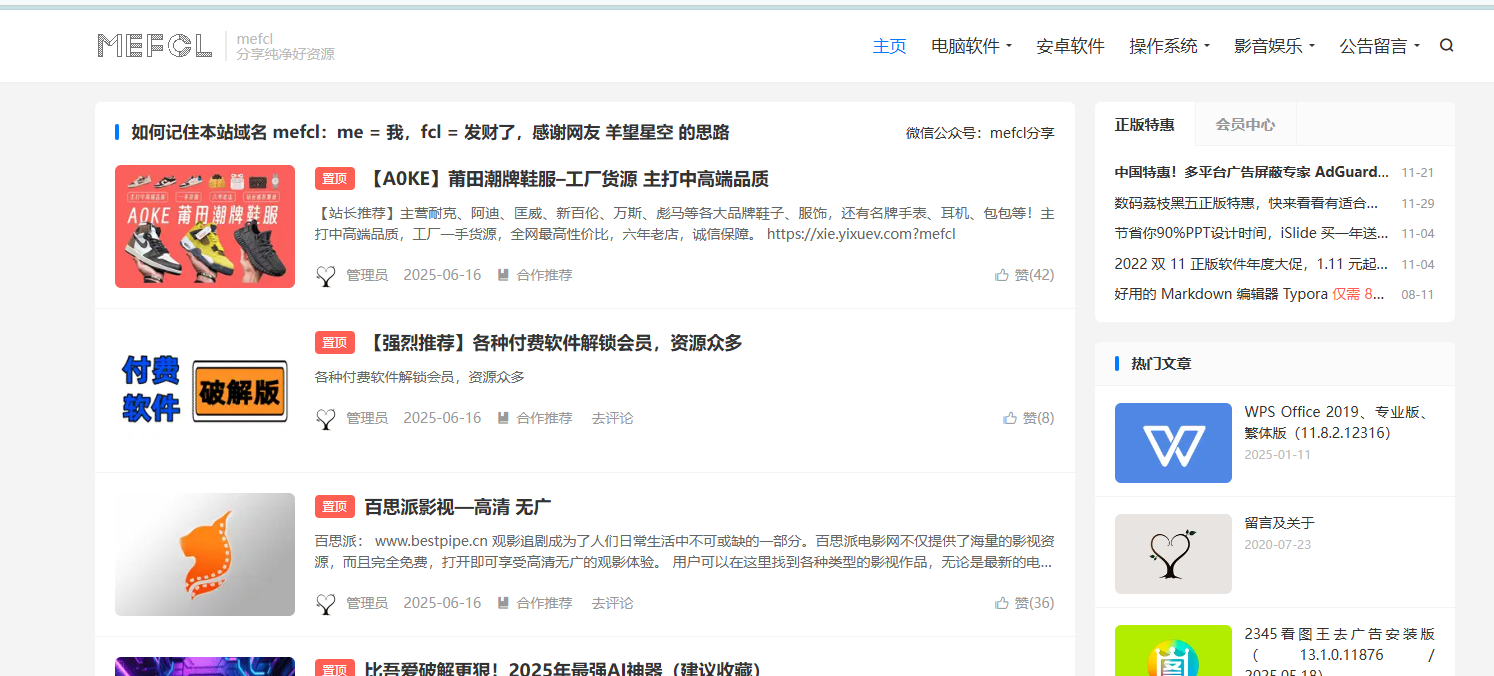Click category book icon in 各种付费软件 row

[503, 418]
